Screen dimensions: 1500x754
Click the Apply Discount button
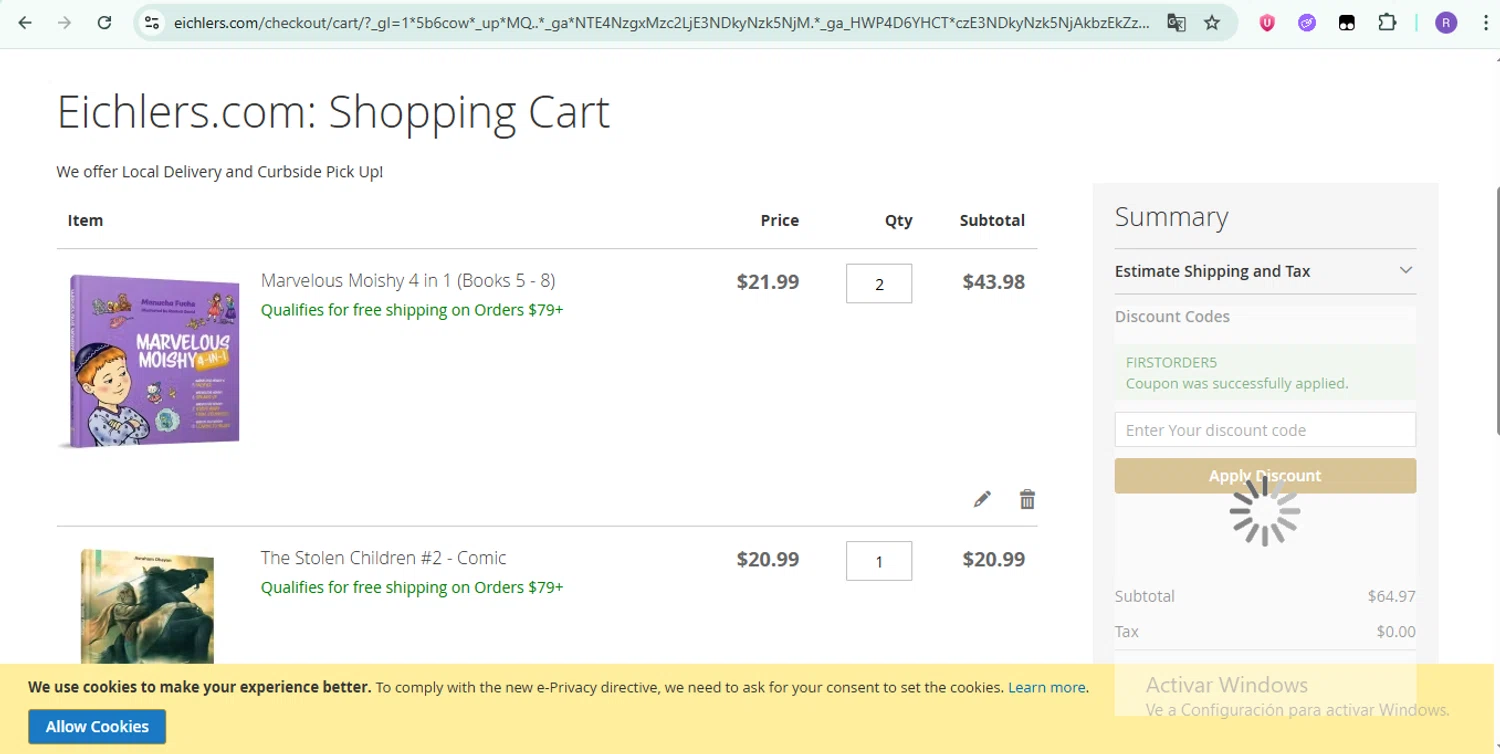1265,476
